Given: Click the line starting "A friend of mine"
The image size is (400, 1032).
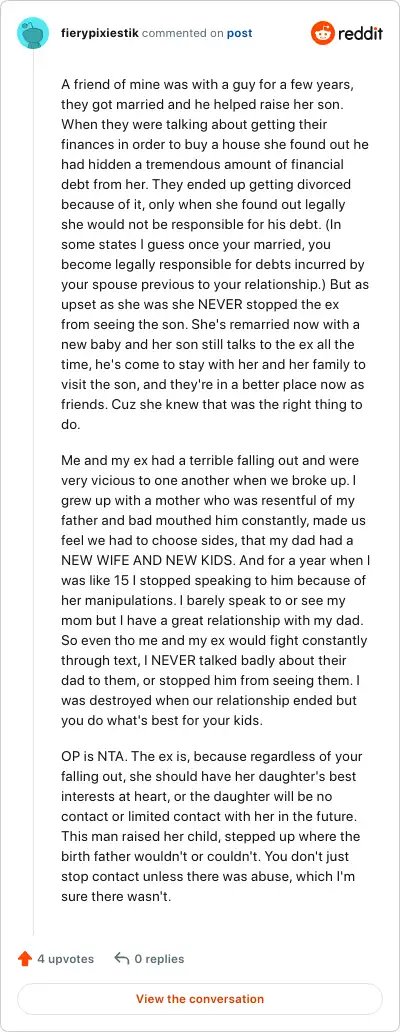Looking at the screenshot, I should click(x=197, y=86).
